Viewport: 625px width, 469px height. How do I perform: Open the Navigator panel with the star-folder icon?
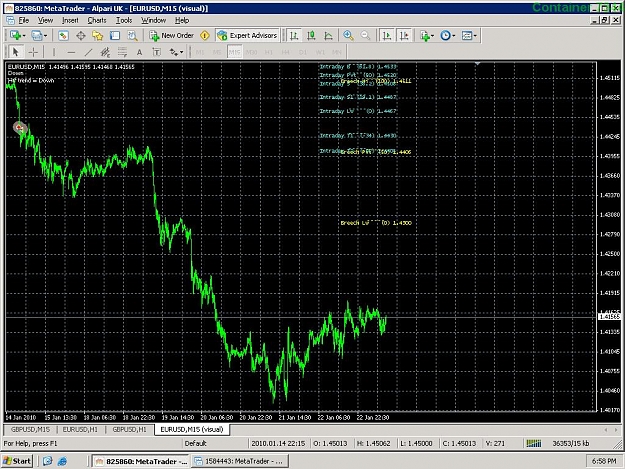click(98, 35)
